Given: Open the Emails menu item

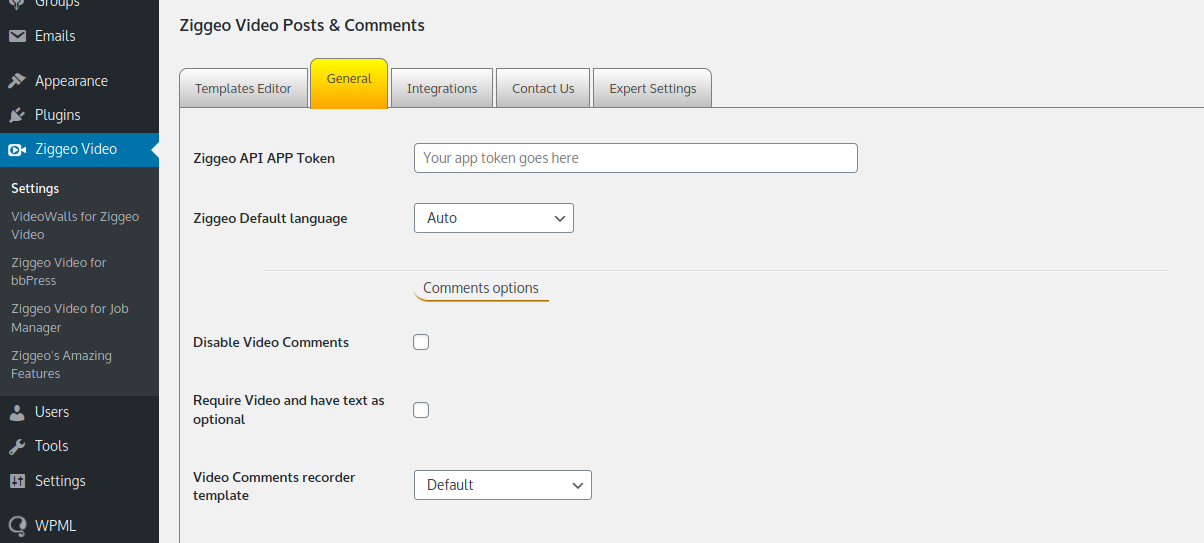Looking at the screenshot, I should coord(79,36).
